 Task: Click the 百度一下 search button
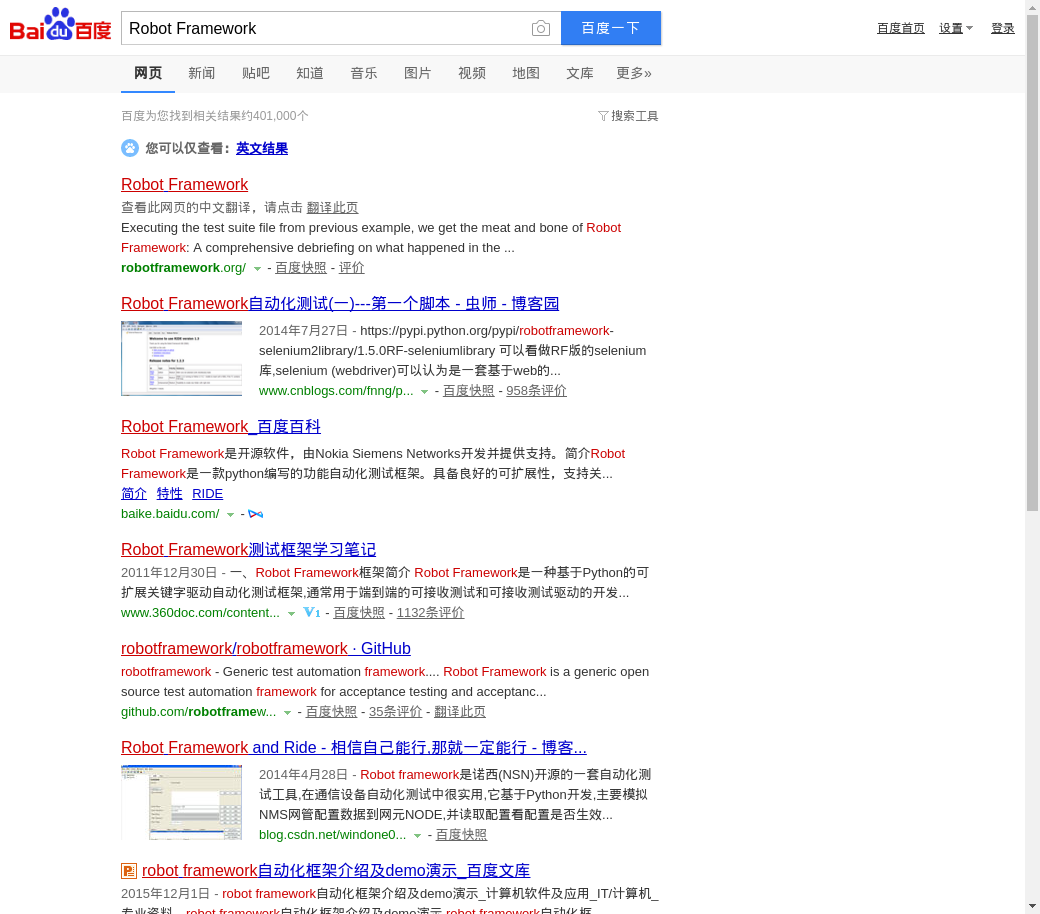[x=611, y=28]
